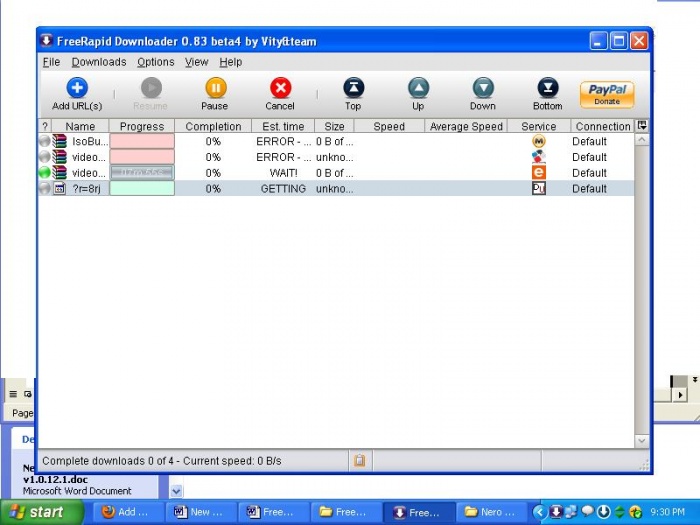Sort by Progress column header
Image resolution: width=700 pixels, height=525 pixels.
142,126
